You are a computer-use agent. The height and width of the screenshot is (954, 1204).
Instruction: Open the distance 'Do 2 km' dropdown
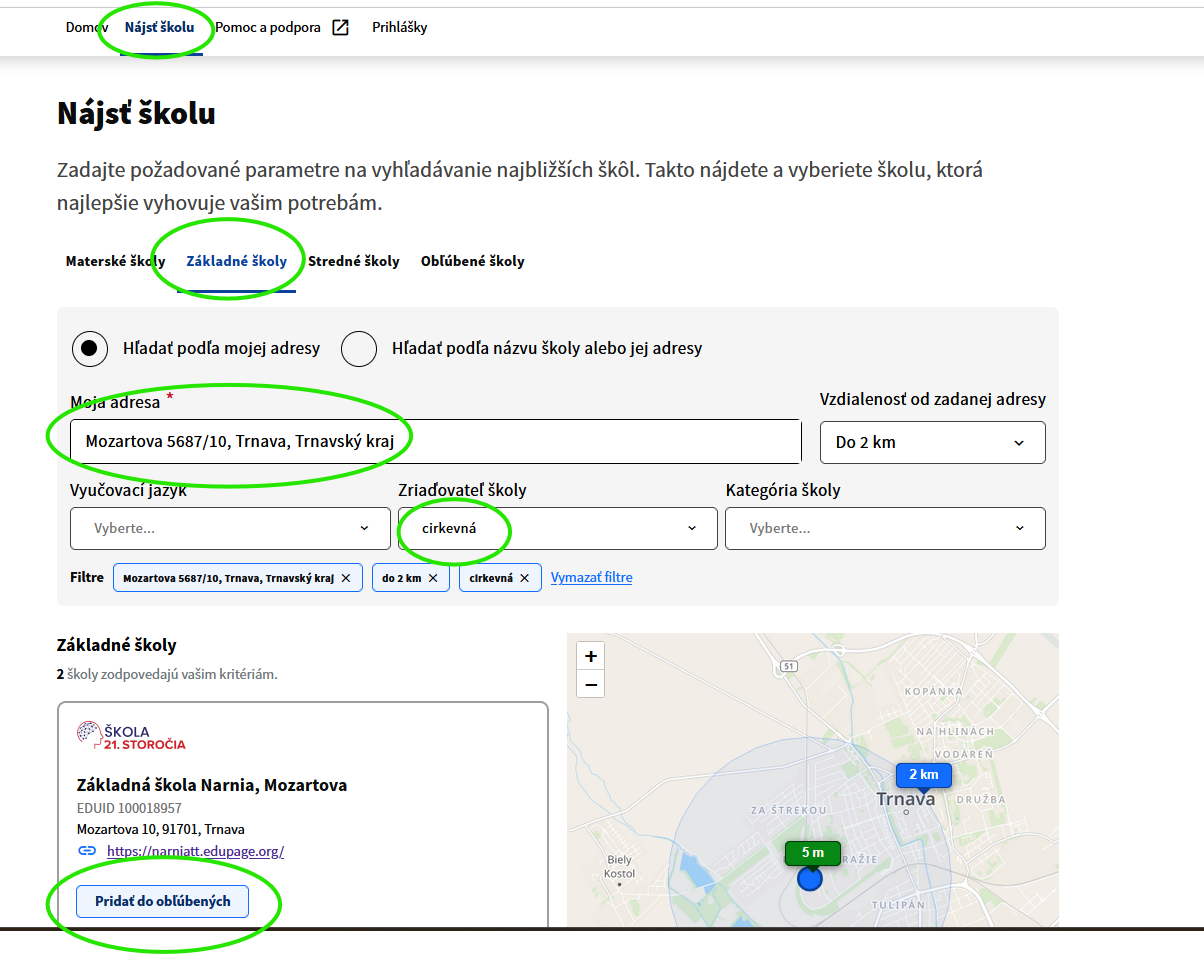(932, 442)
